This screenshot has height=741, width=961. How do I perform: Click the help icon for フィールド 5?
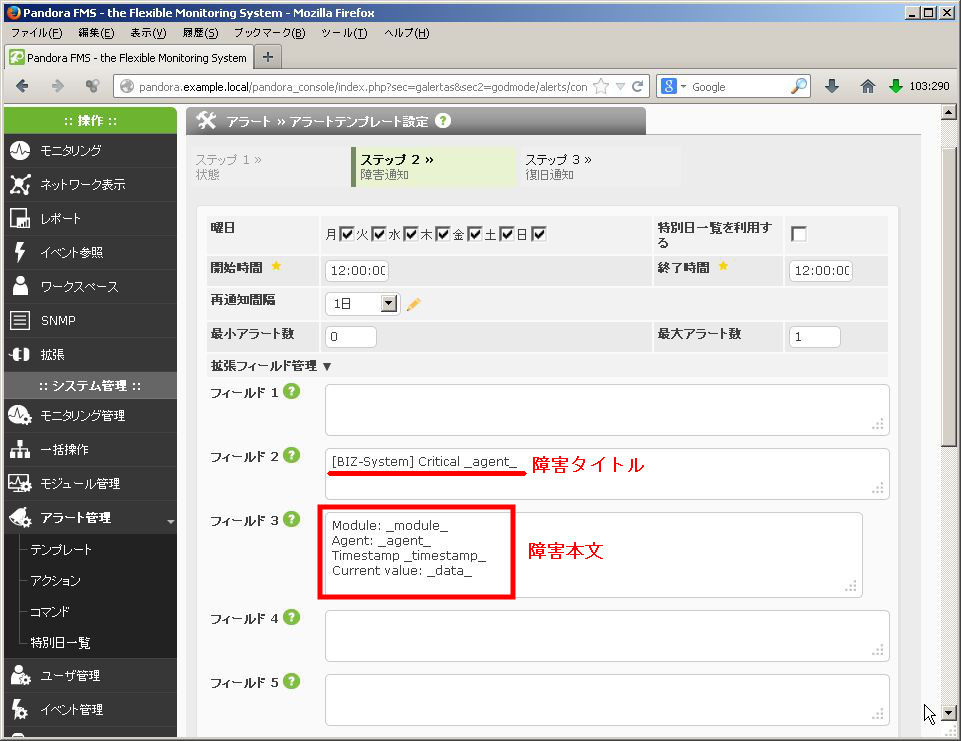click(292, 681)
